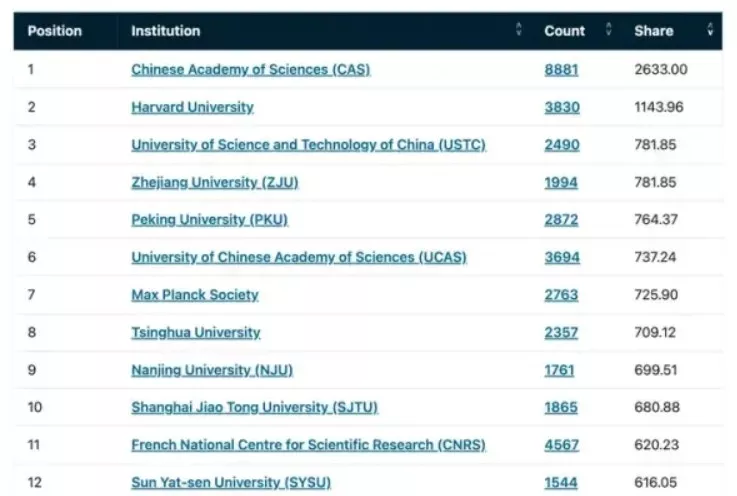The image size is (737, 496).
Task: Open Tsinghua University link
Action: [x=196, y=332]
